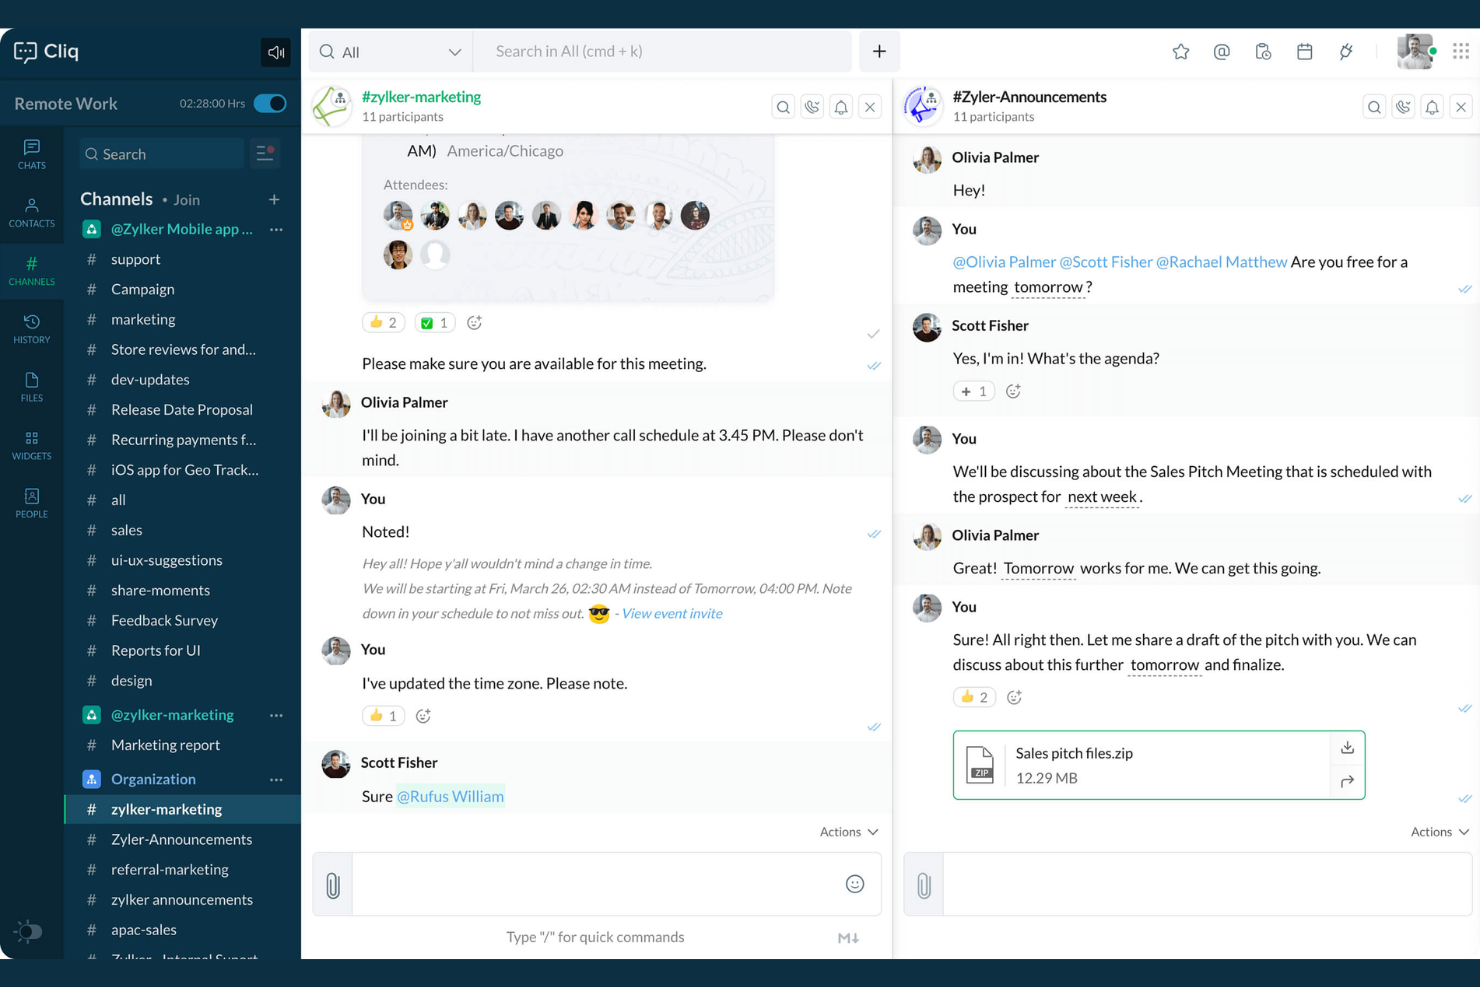Click the Search in All field
The width and height of the screenshot is (1480, 987).
pos(662,52)
